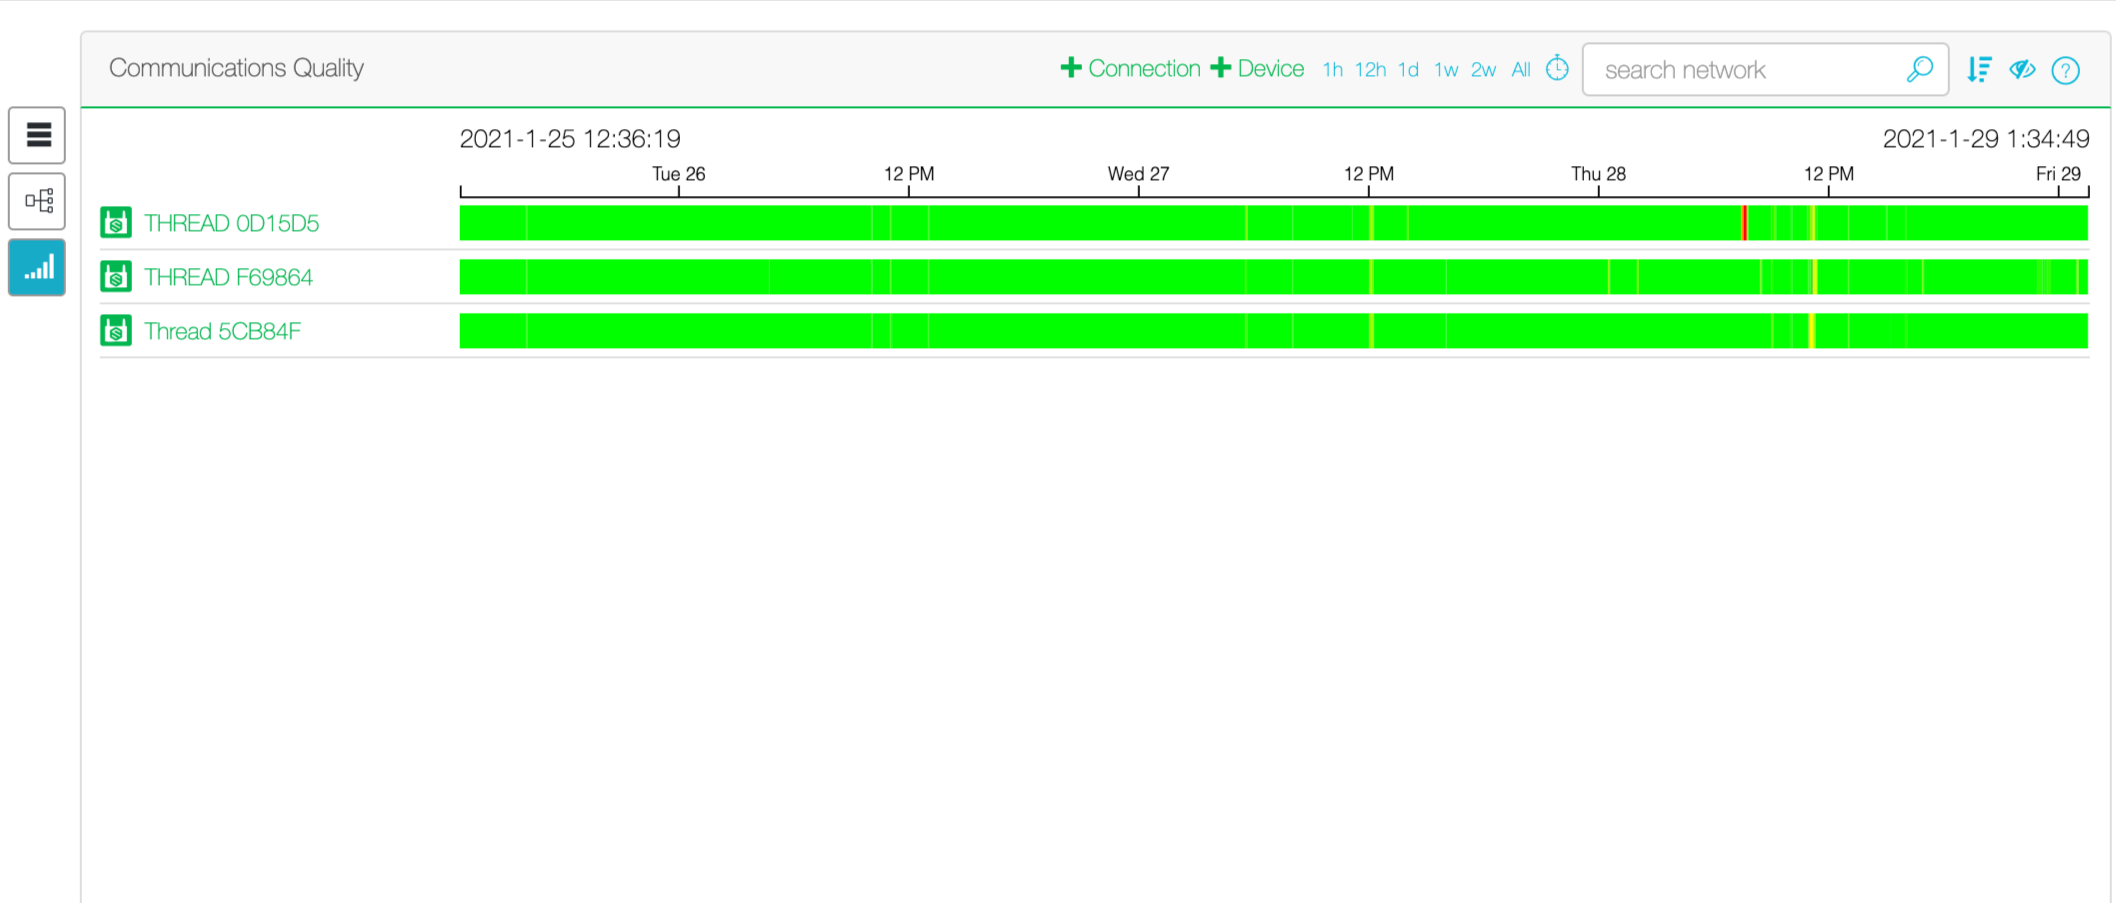Select the signal bars quality view
This screenshot has height=903, width=2116.
click(x=37, y=268)
